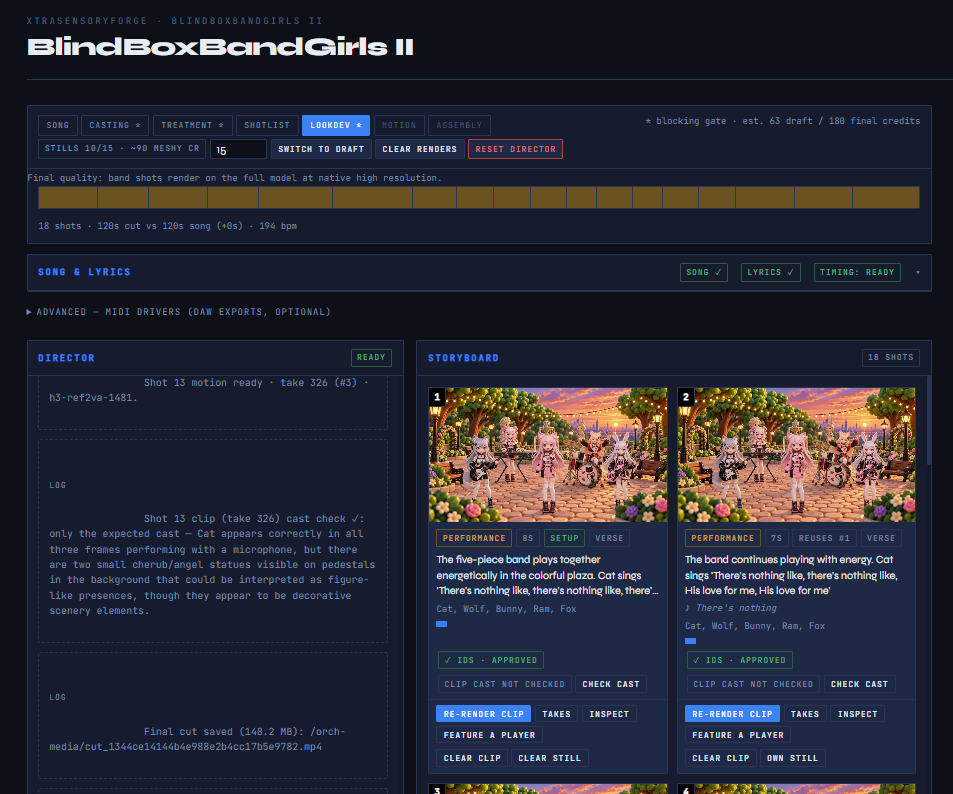Clear clip for shot 1
The height and width of the screenshot is (794, 953).
coord(472,758)
